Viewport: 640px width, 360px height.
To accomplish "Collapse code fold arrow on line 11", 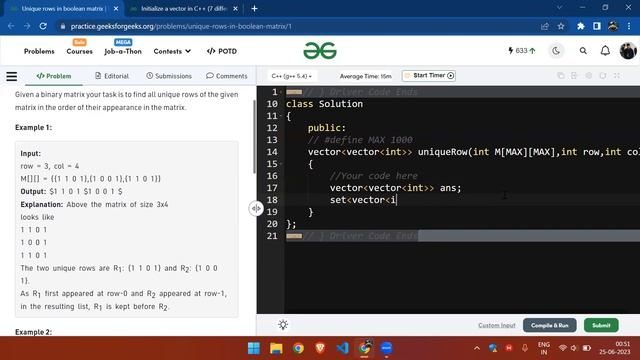I will click(x=281, y=116).
